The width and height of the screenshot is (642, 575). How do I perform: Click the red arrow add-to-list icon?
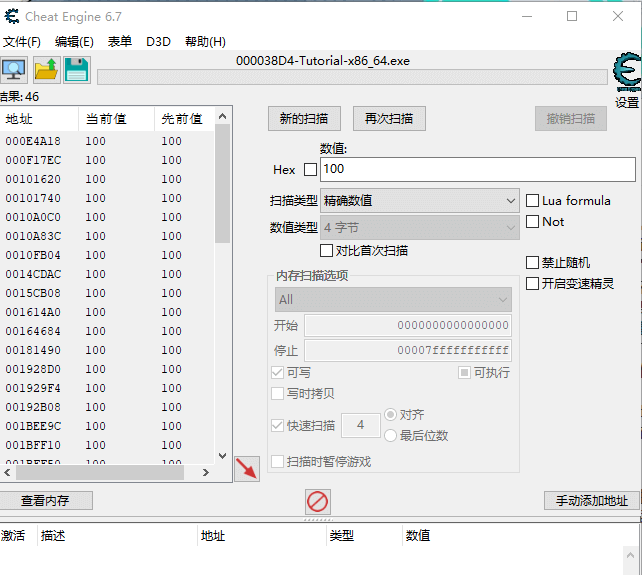click(247, 469)
